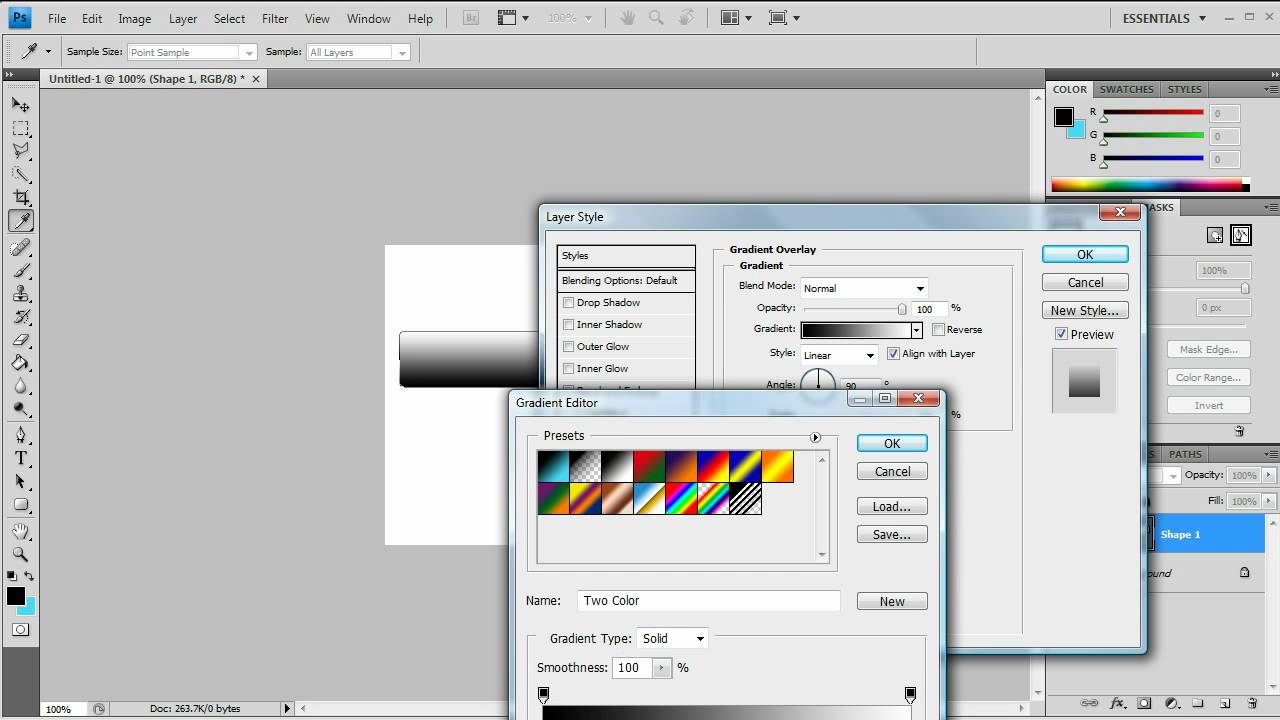Open the Image menu

pos(135,18)
